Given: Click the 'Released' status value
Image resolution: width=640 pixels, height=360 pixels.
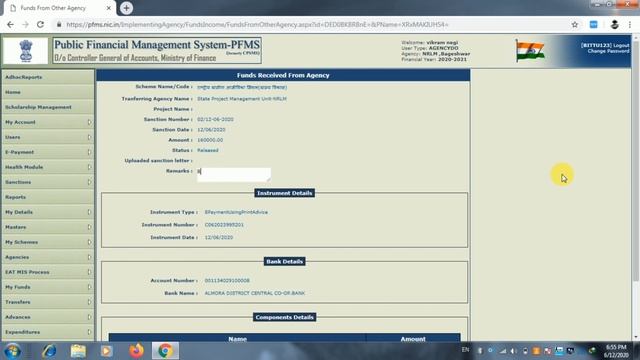Looking at the screenshot, I should [208, 150].
